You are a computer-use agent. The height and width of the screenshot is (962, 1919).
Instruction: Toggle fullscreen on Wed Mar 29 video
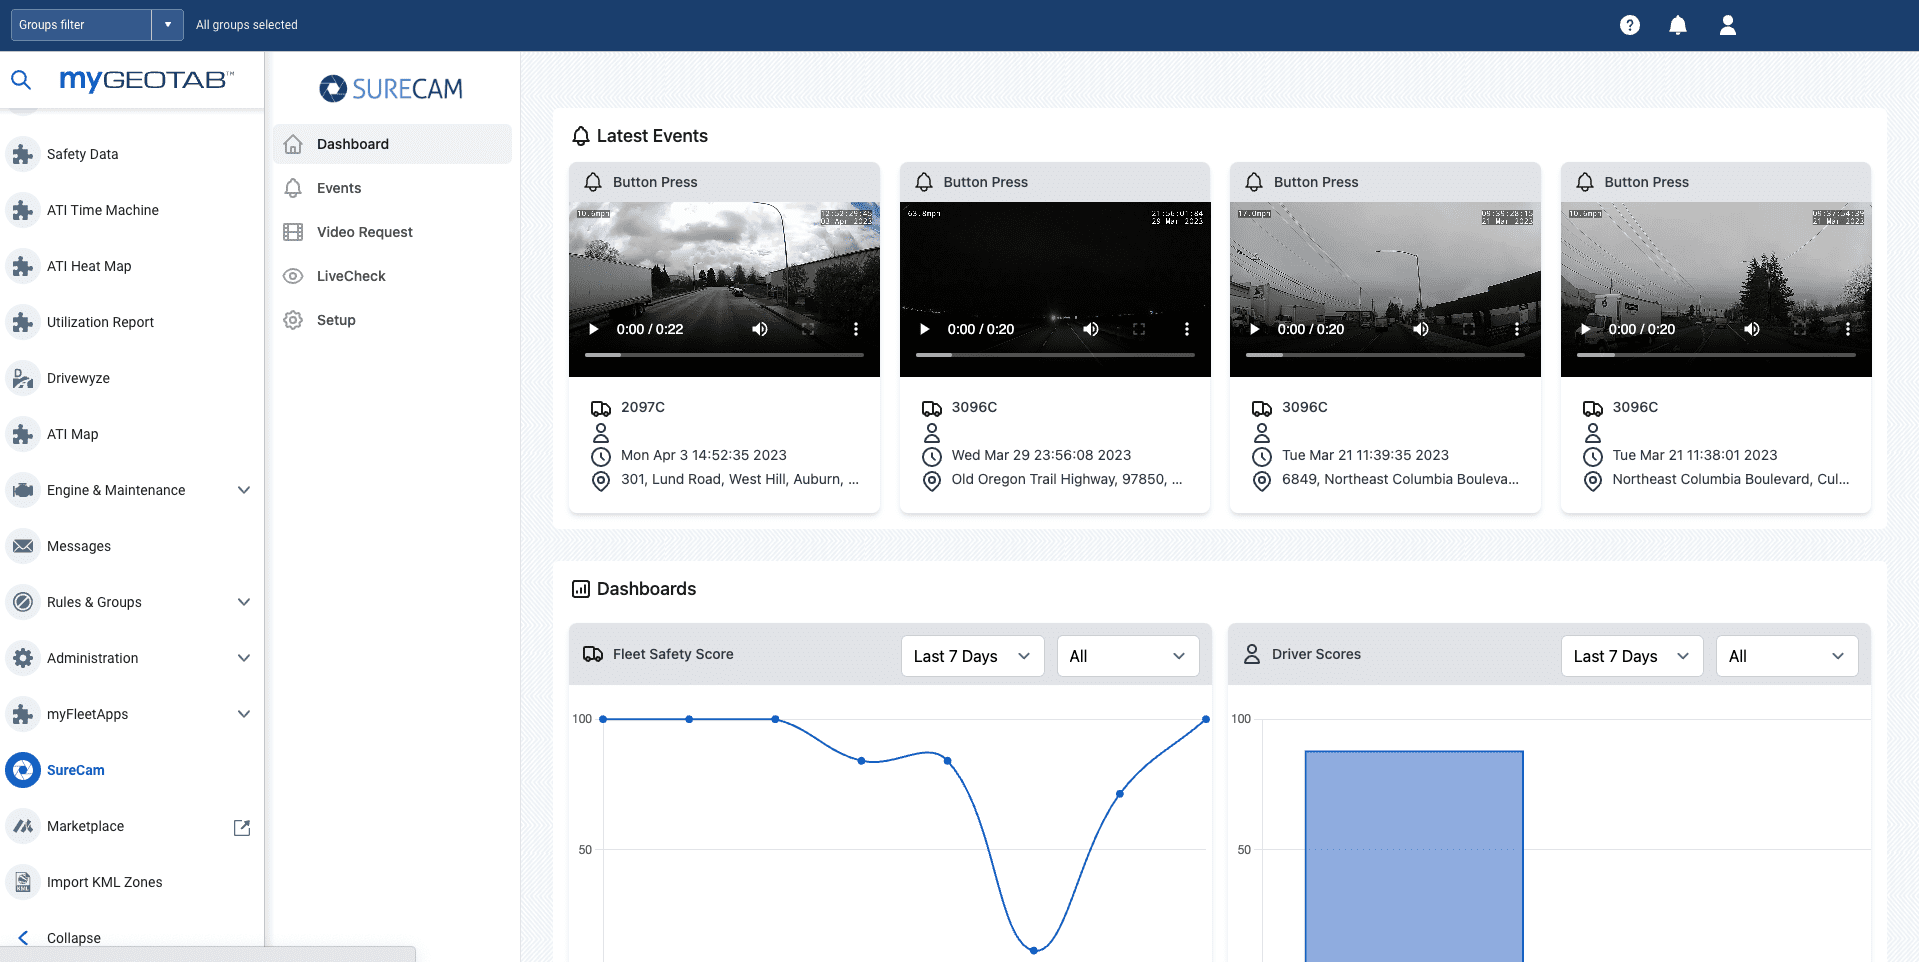[x=1139, y=329]
